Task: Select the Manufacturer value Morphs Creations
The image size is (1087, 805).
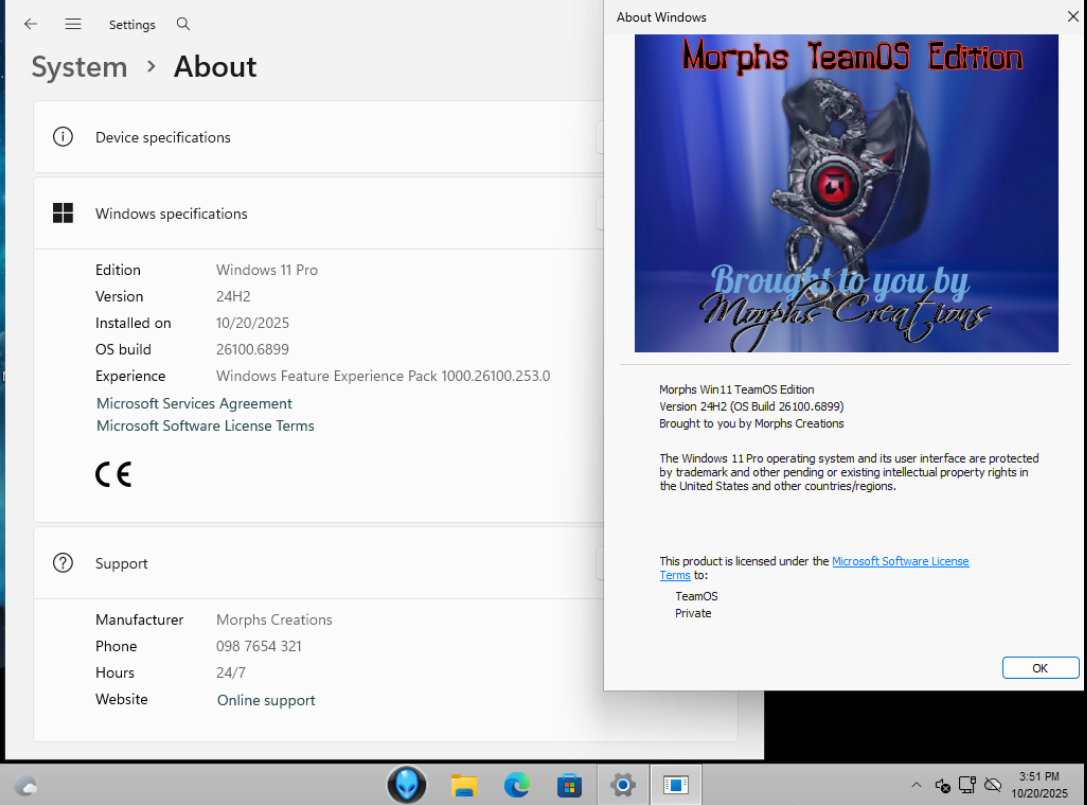Action: [x=274, y=620]
